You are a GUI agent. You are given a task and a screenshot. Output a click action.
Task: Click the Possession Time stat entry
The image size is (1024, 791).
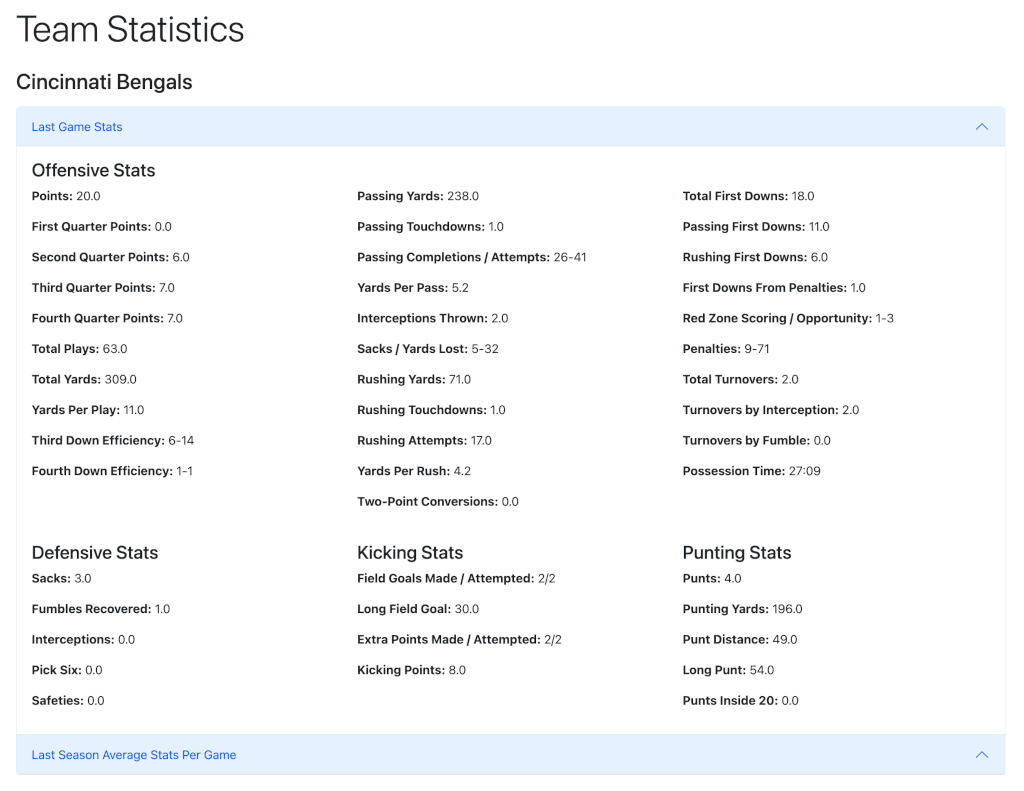752,470
